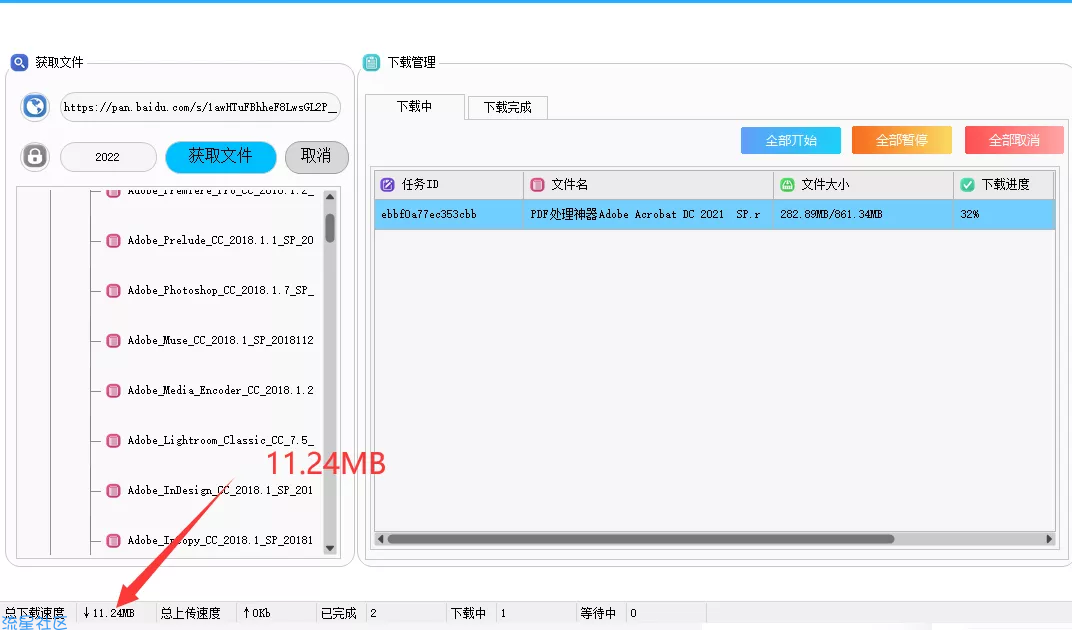The image size is (1072, 630).
Task: Click the blue 获取文件 button
Action: (x=221, y=157)
